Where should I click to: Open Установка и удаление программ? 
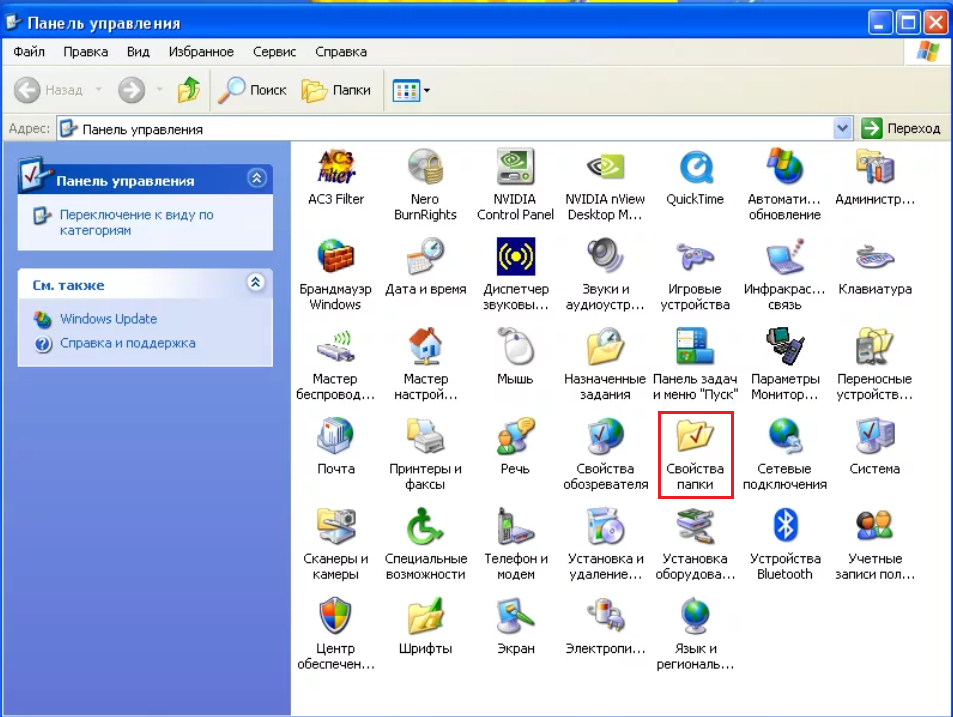point(605,544)
